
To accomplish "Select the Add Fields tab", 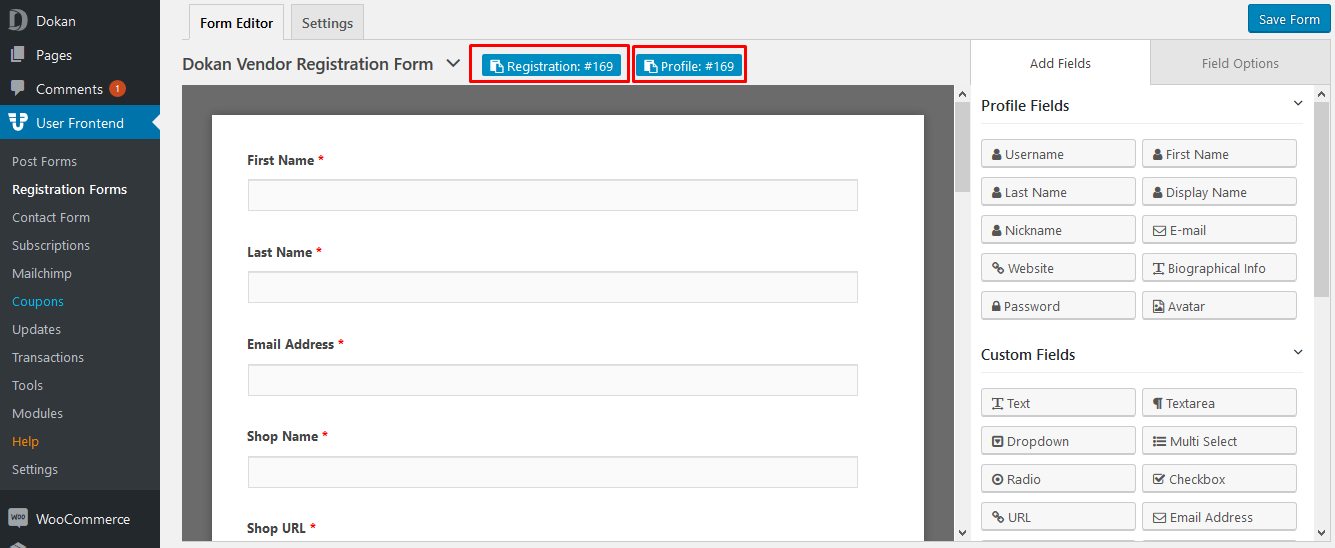I will [1060, 63].
